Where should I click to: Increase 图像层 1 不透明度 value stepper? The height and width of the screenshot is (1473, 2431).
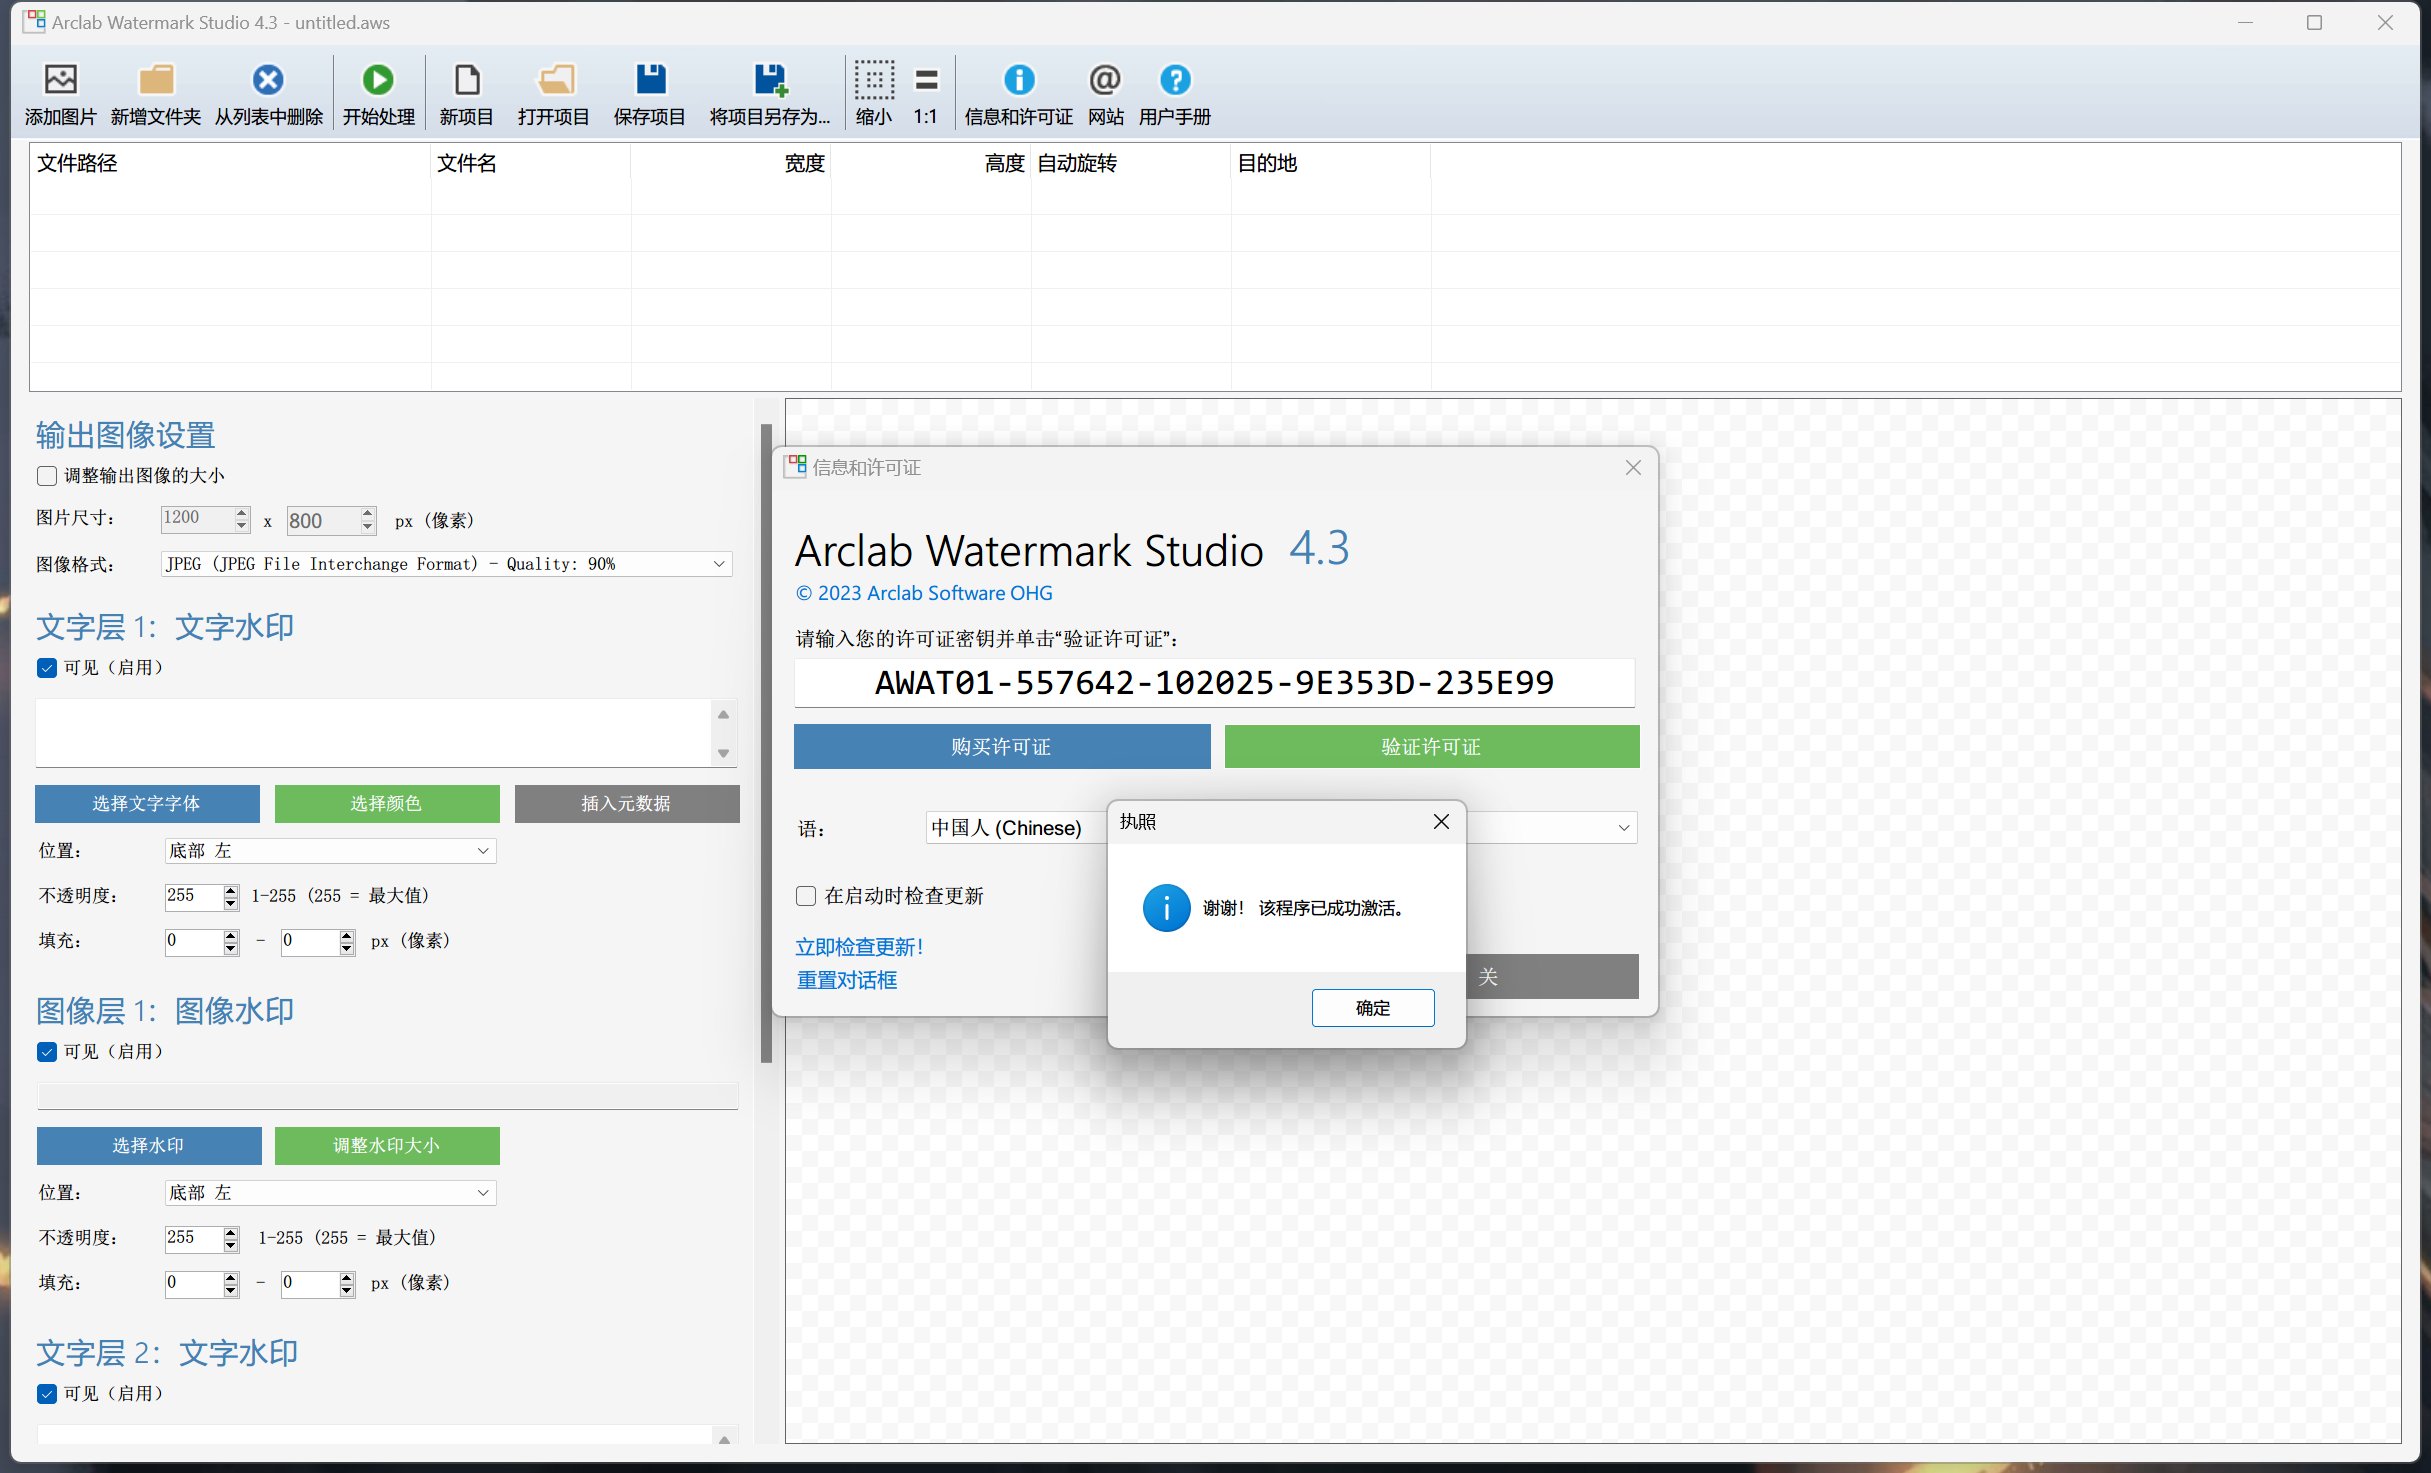click(x=231, y=1231)
